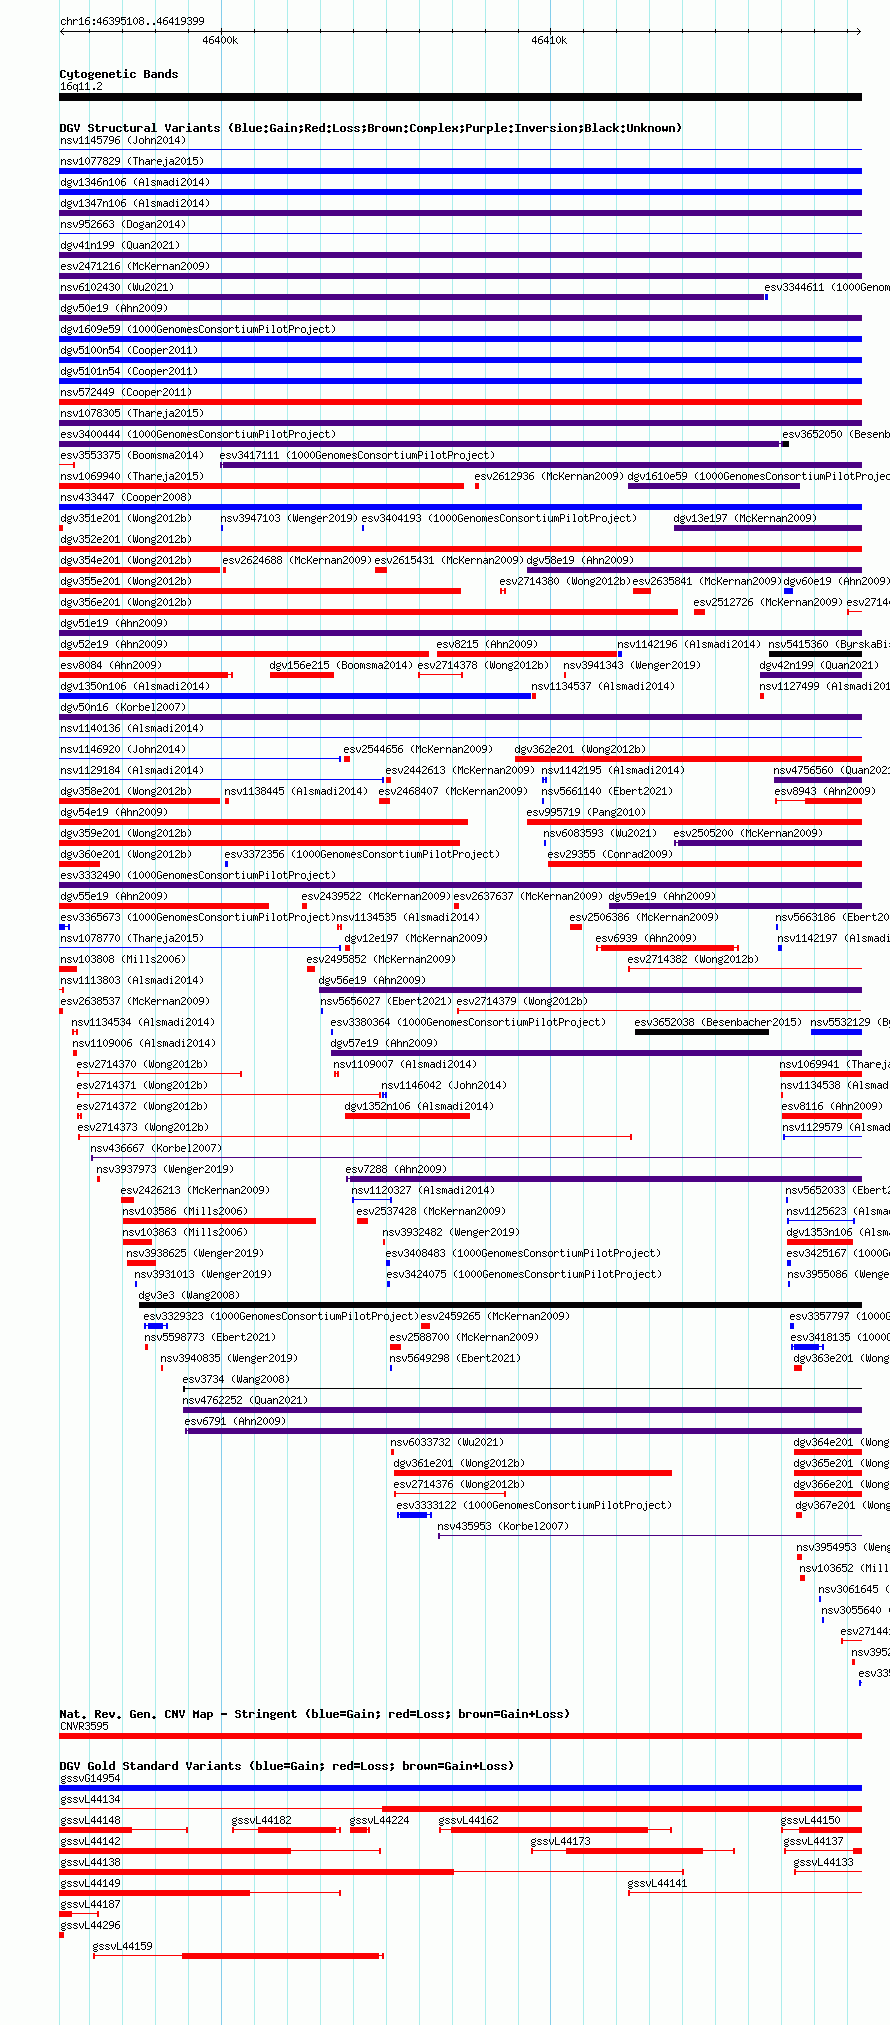Select esv2544656 (McKernan2009) variant
Image resolution: width=890 pixels, height=2025 pixels.
pyautogui.click(x=418, y=749)
